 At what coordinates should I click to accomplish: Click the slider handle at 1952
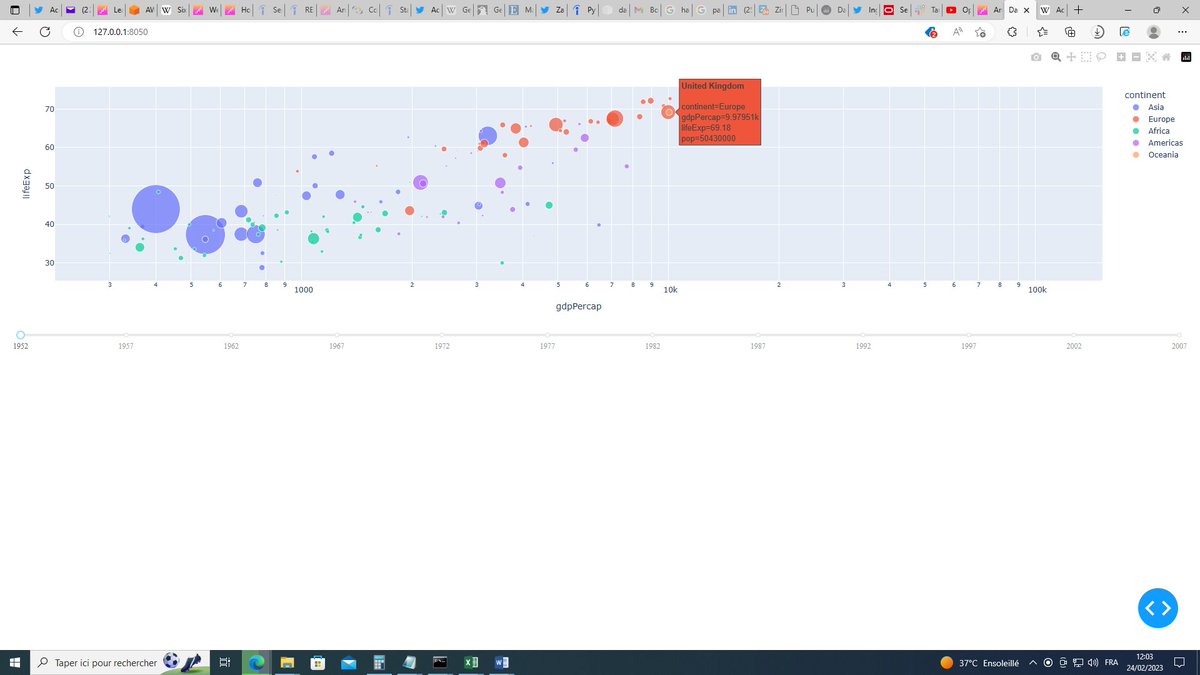20,335
